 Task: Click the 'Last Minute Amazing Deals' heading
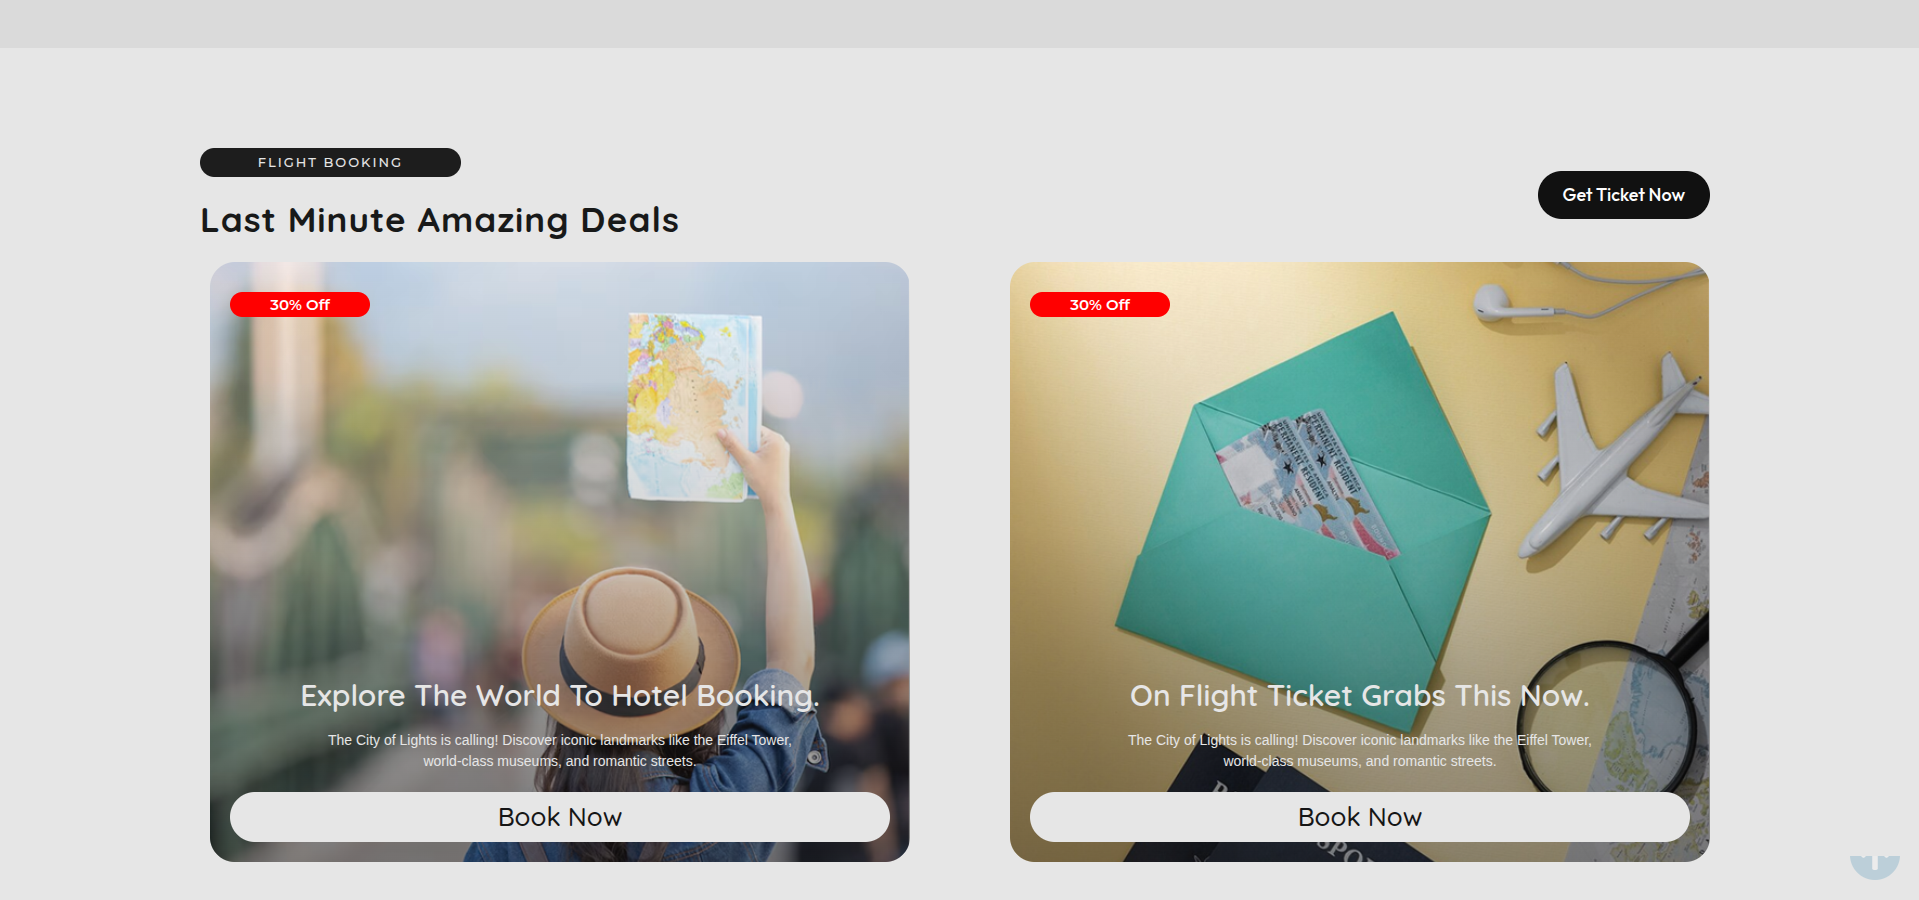click(x=439, y=220)
